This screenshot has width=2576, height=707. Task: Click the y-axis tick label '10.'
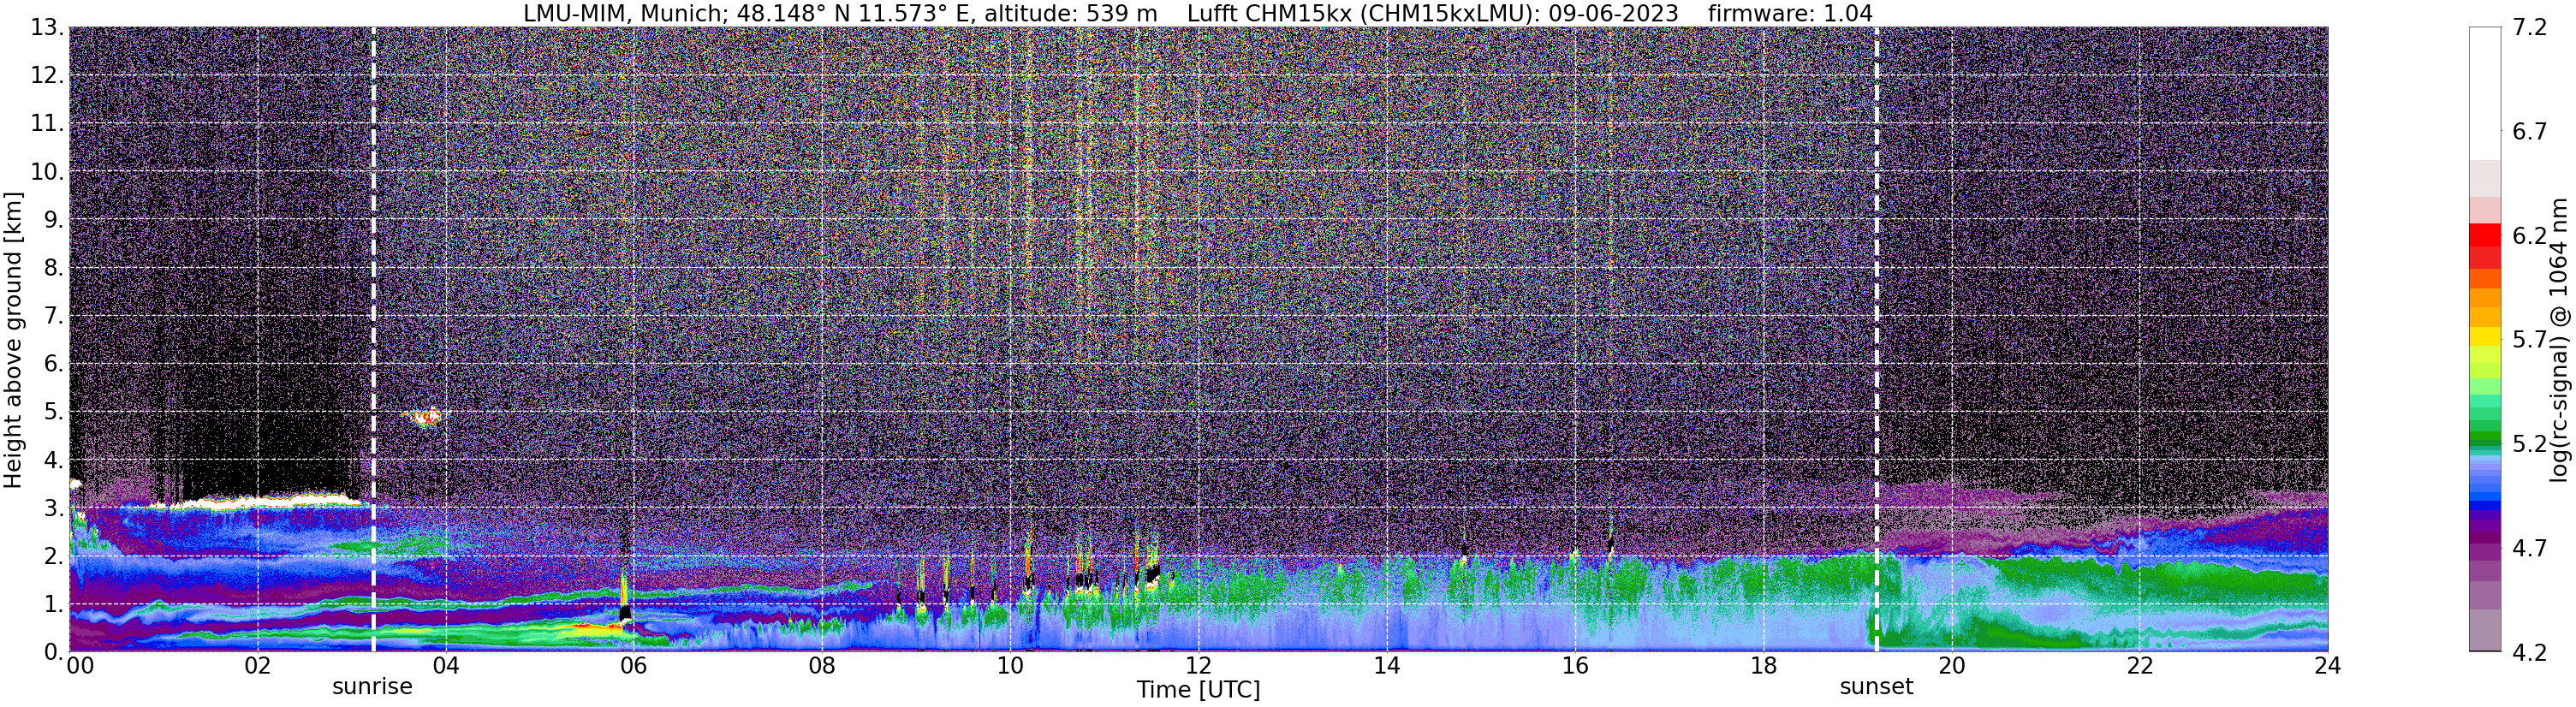(x=48, y=172)
